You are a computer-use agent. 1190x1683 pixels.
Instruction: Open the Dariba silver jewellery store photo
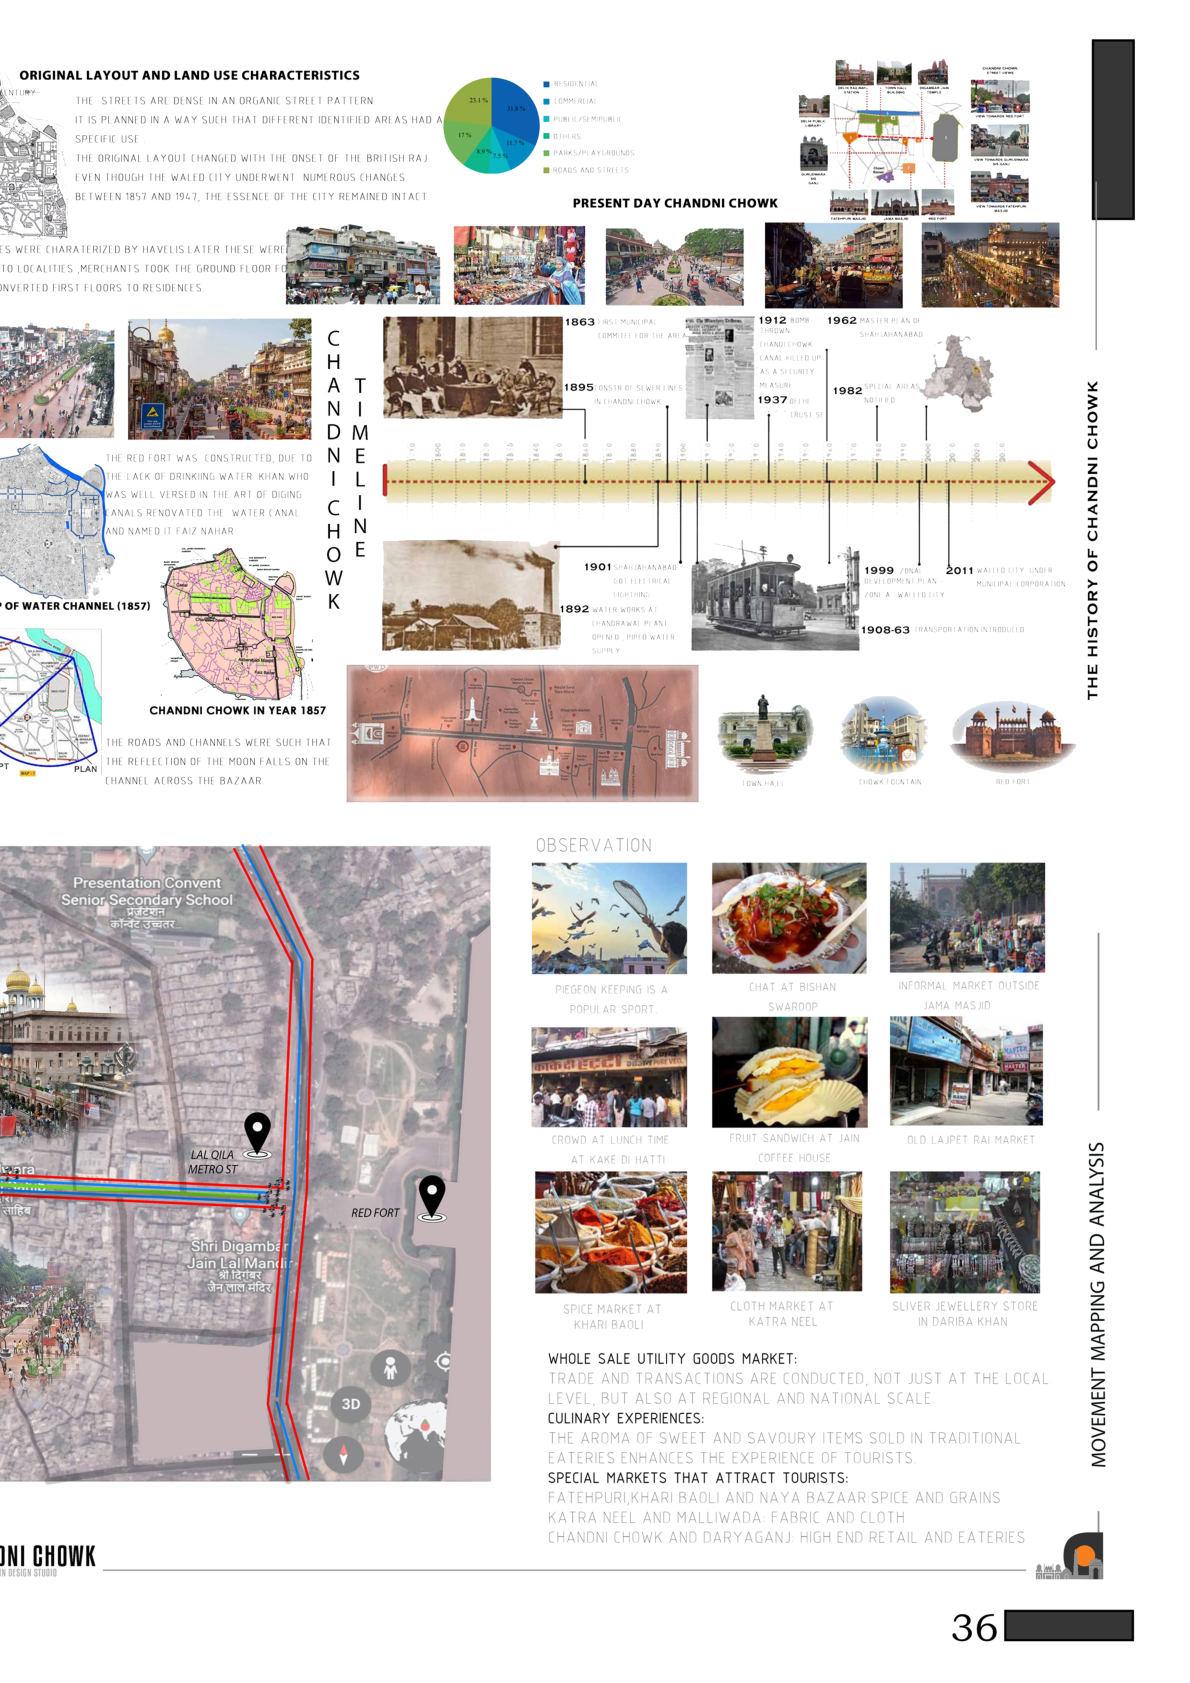coord(965,1232)
